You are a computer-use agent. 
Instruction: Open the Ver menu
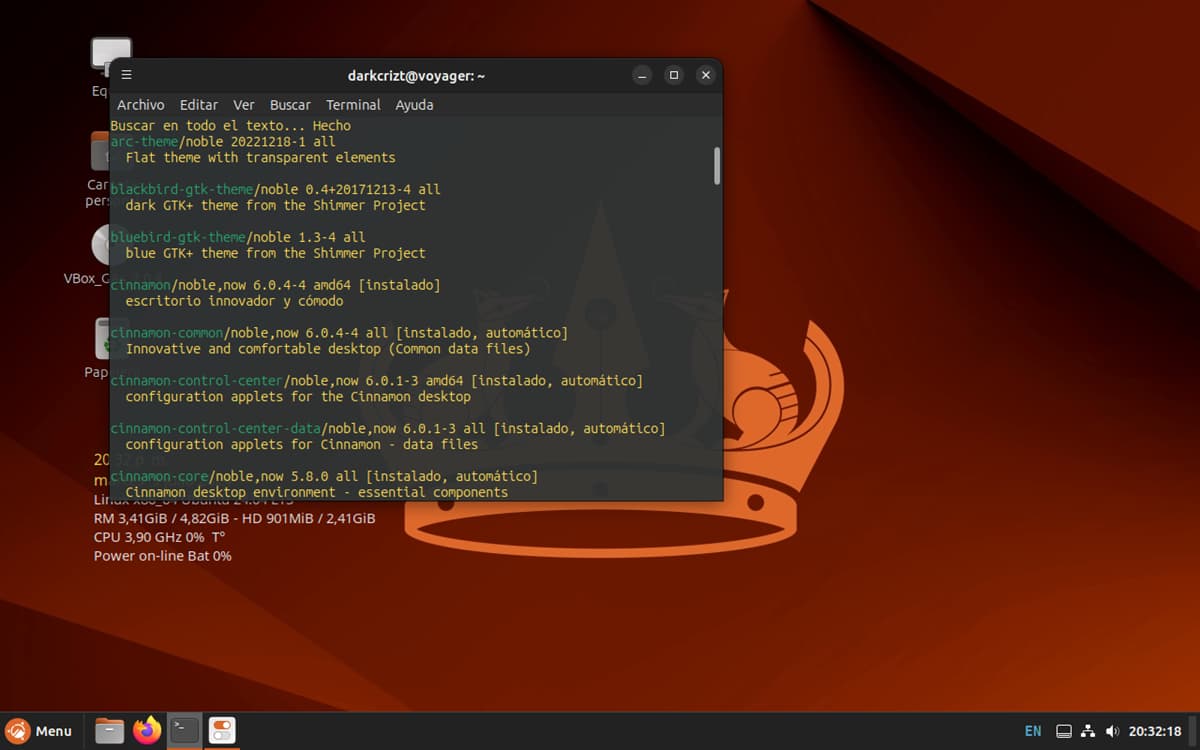point(244,105)
